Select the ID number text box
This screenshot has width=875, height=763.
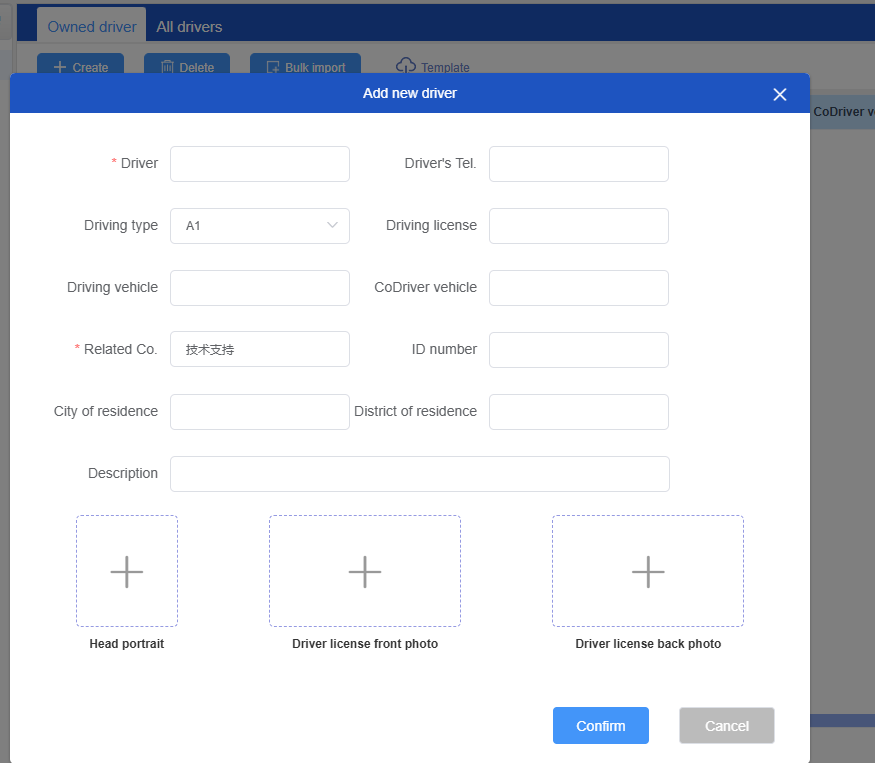(x=578, y=350)
